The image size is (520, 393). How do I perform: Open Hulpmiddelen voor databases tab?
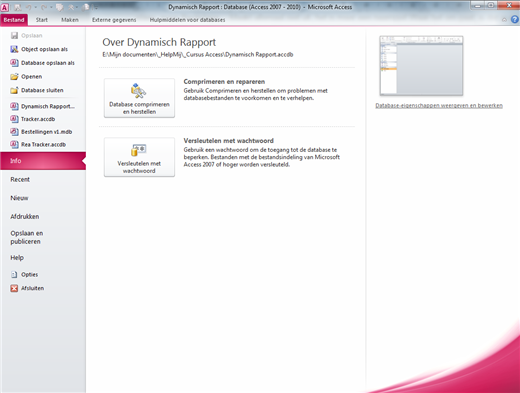[187, 20]
